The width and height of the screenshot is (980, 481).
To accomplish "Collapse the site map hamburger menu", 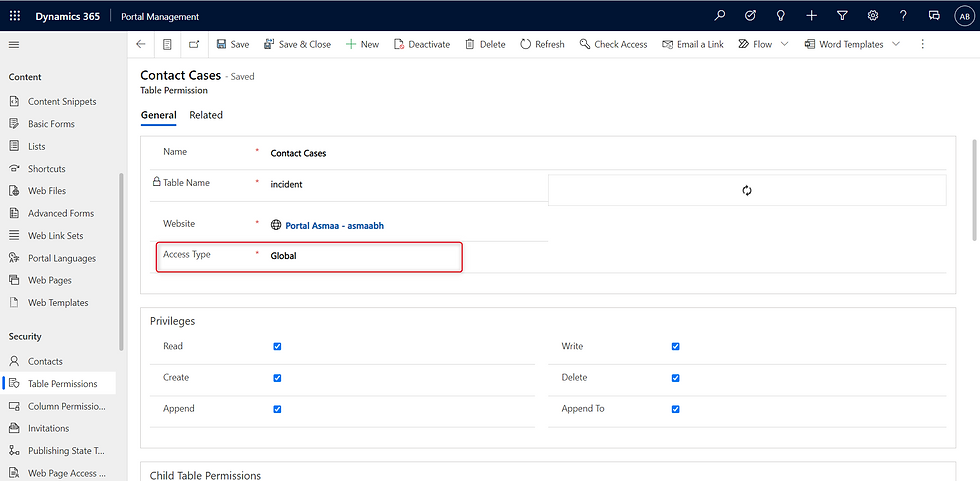I will (14, 45).
